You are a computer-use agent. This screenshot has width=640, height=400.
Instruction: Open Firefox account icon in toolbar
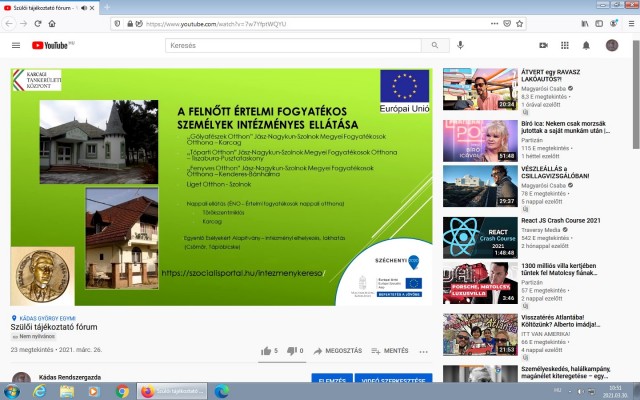[x=613, y=24]
